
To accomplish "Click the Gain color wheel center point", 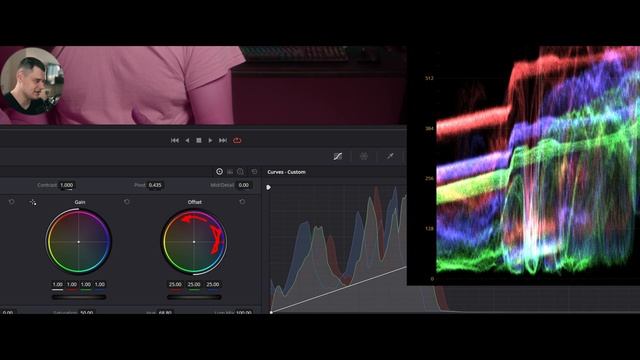I will coord(79,242).
